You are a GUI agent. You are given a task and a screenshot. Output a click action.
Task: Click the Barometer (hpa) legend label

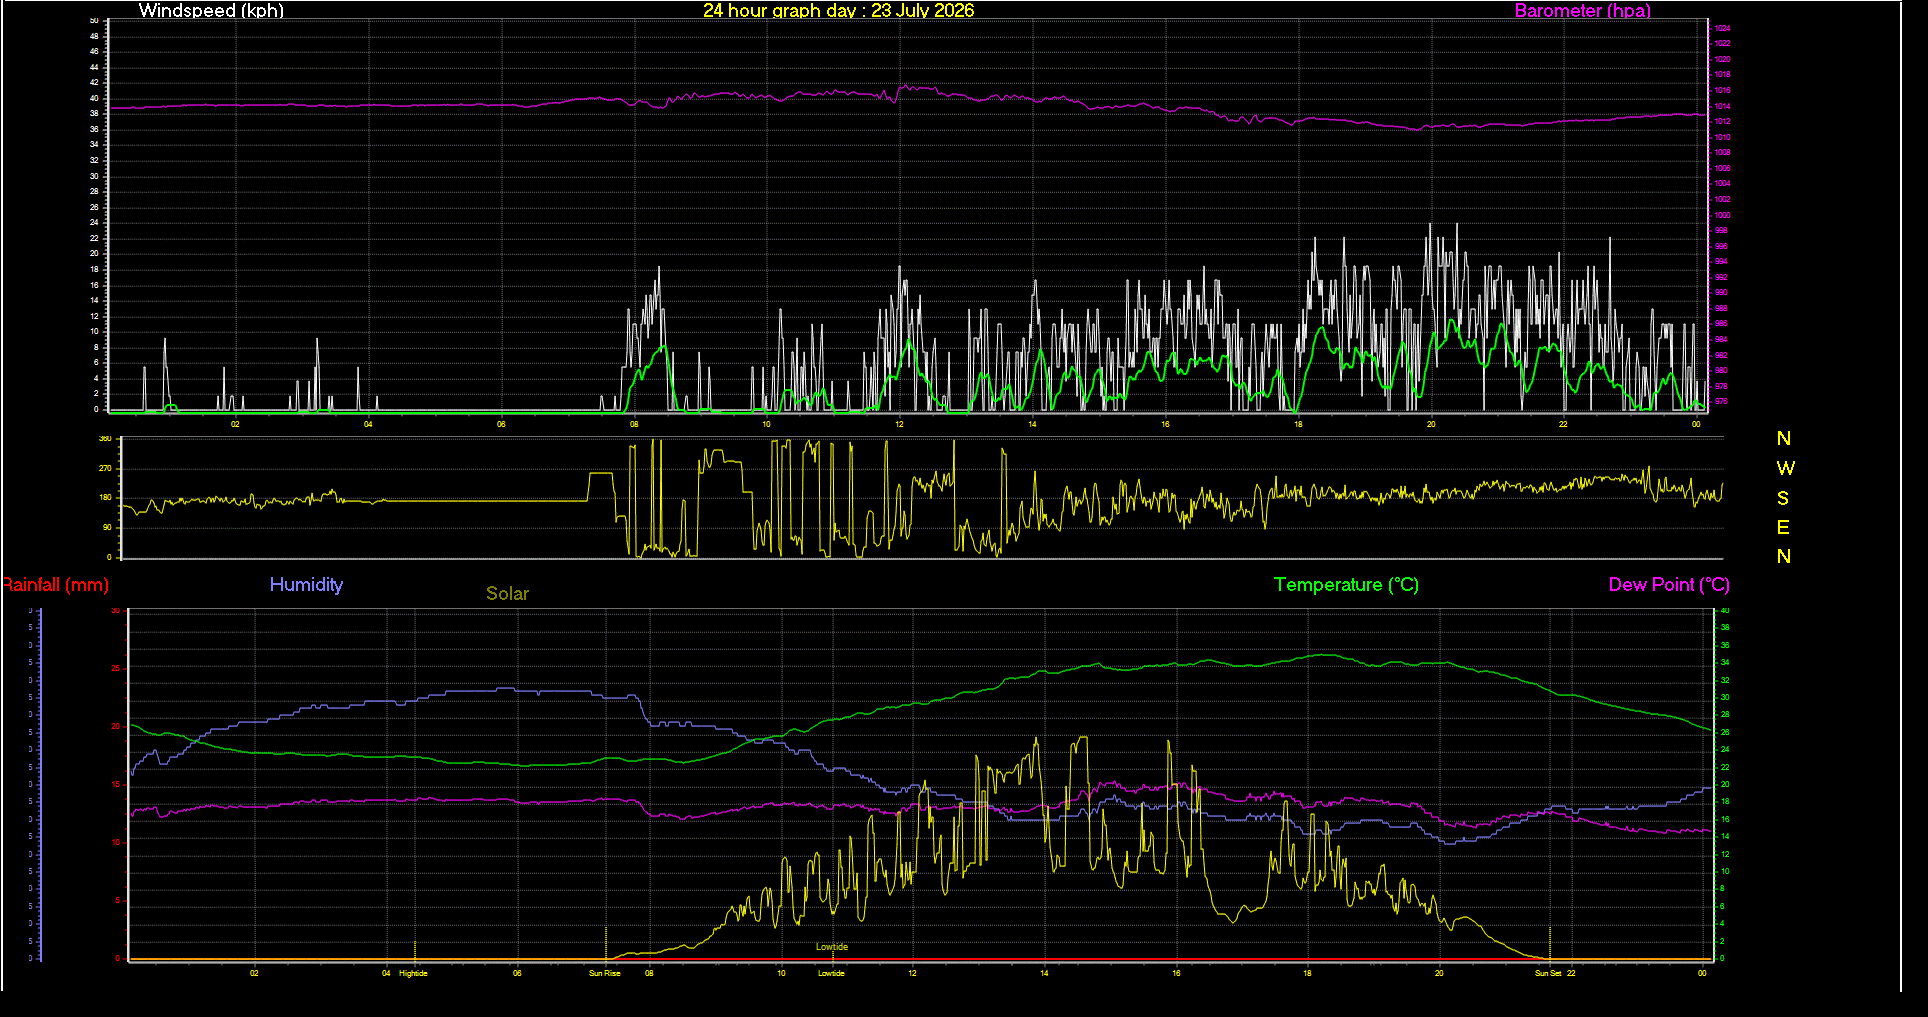[x=1582, y=10]
